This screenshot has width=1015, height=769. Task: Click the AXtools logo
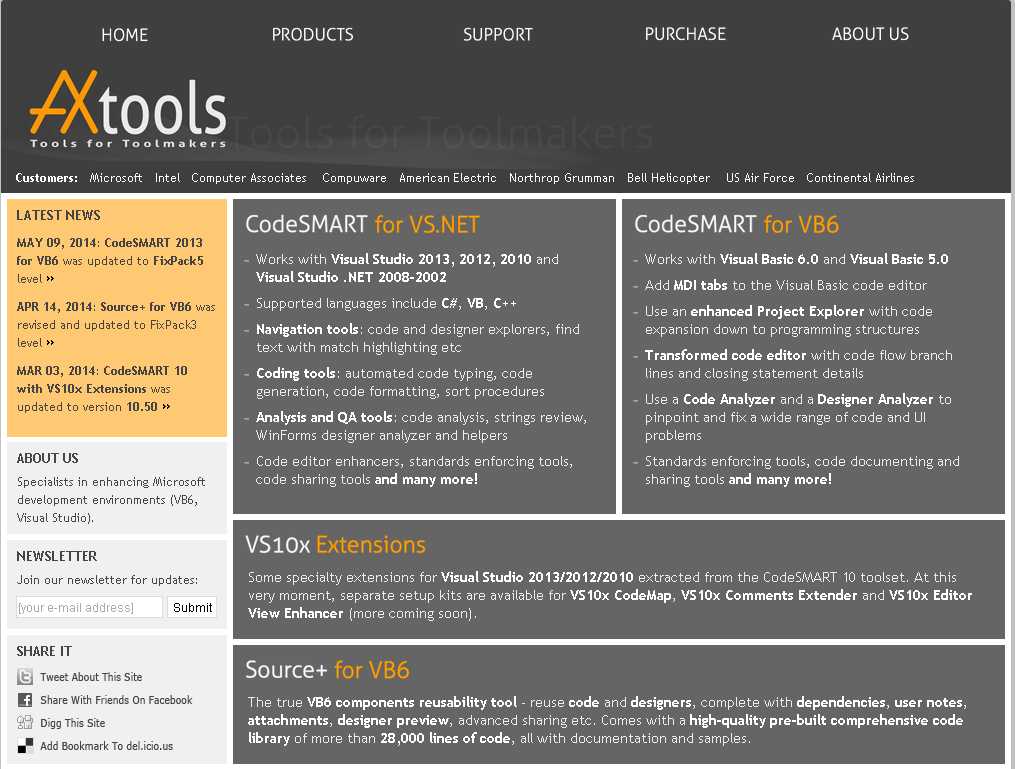click(128, 109)
